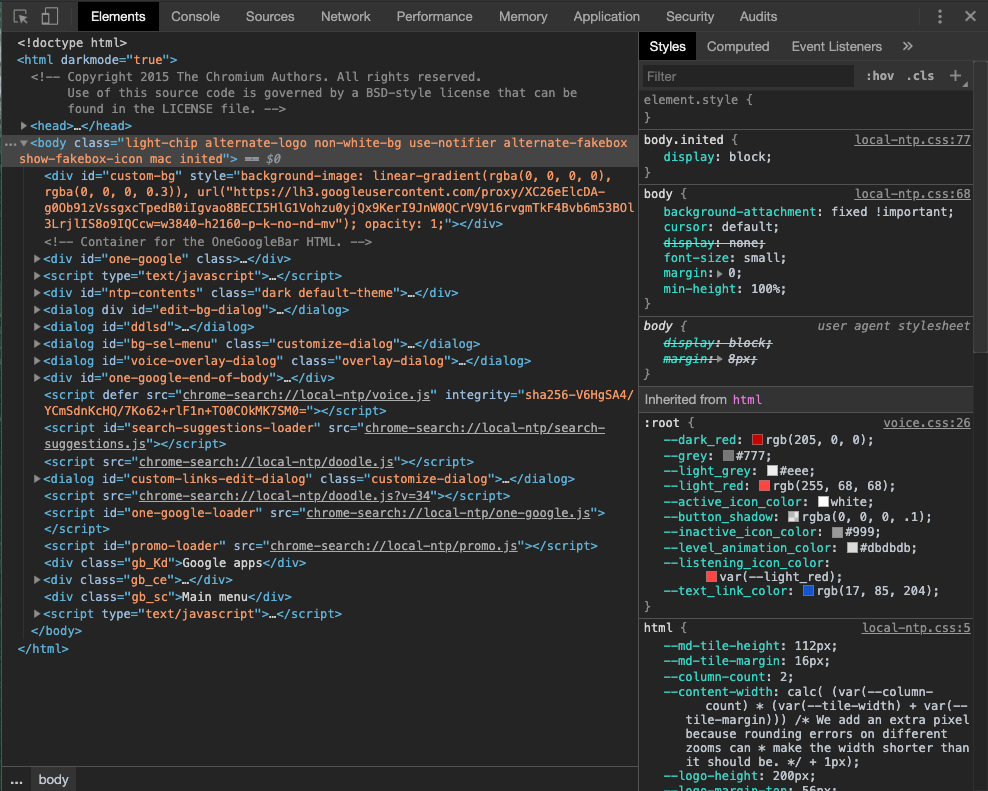Viewport: 988px width, 791px height.
Task: Follow the local-ntp/promo.js script link
Action: coord(394,546)
